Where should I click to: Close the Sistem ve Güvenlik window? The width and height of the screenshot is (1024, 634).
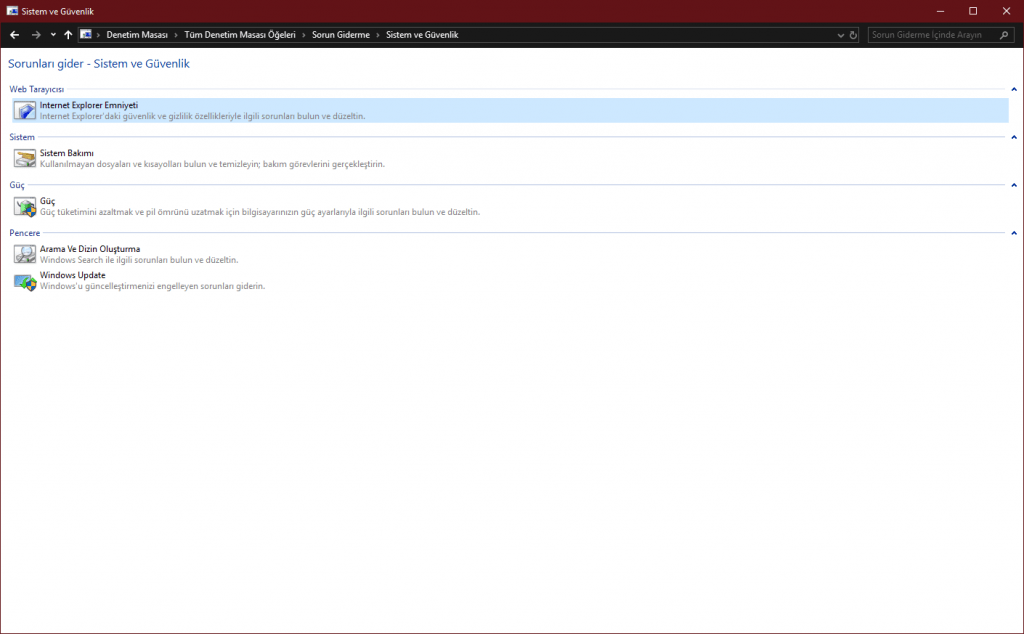(x=1006, y=11)
